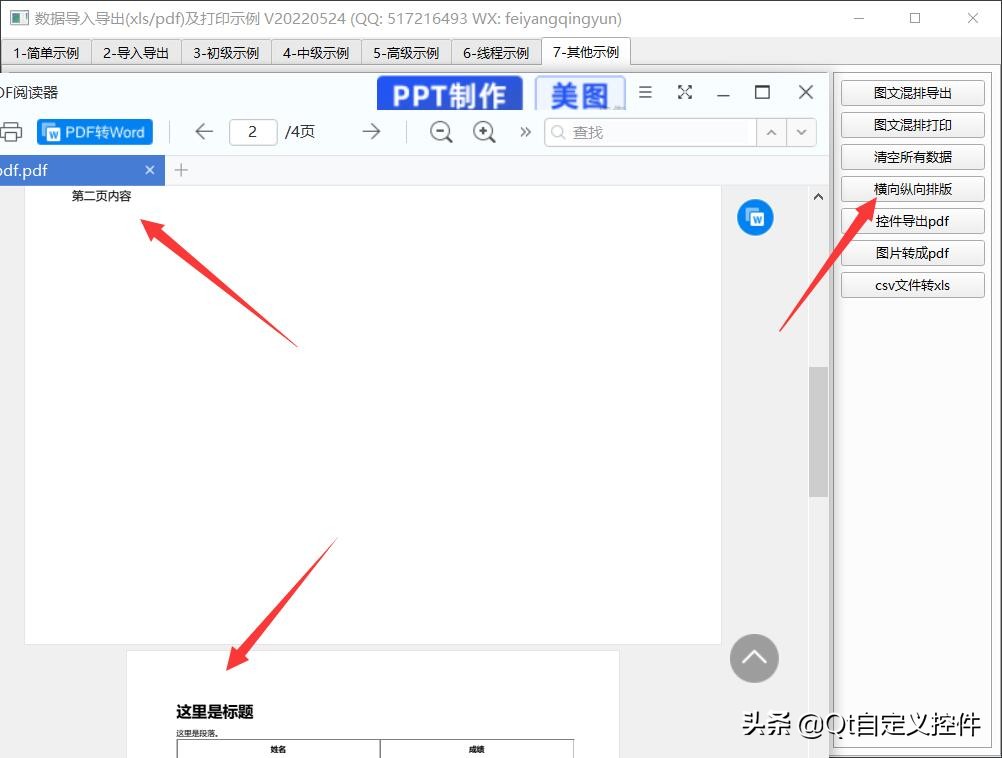This screenshot has width=1002, height=758.
Task: Go to the next page with the right arrow
Action: pos(371,131)
